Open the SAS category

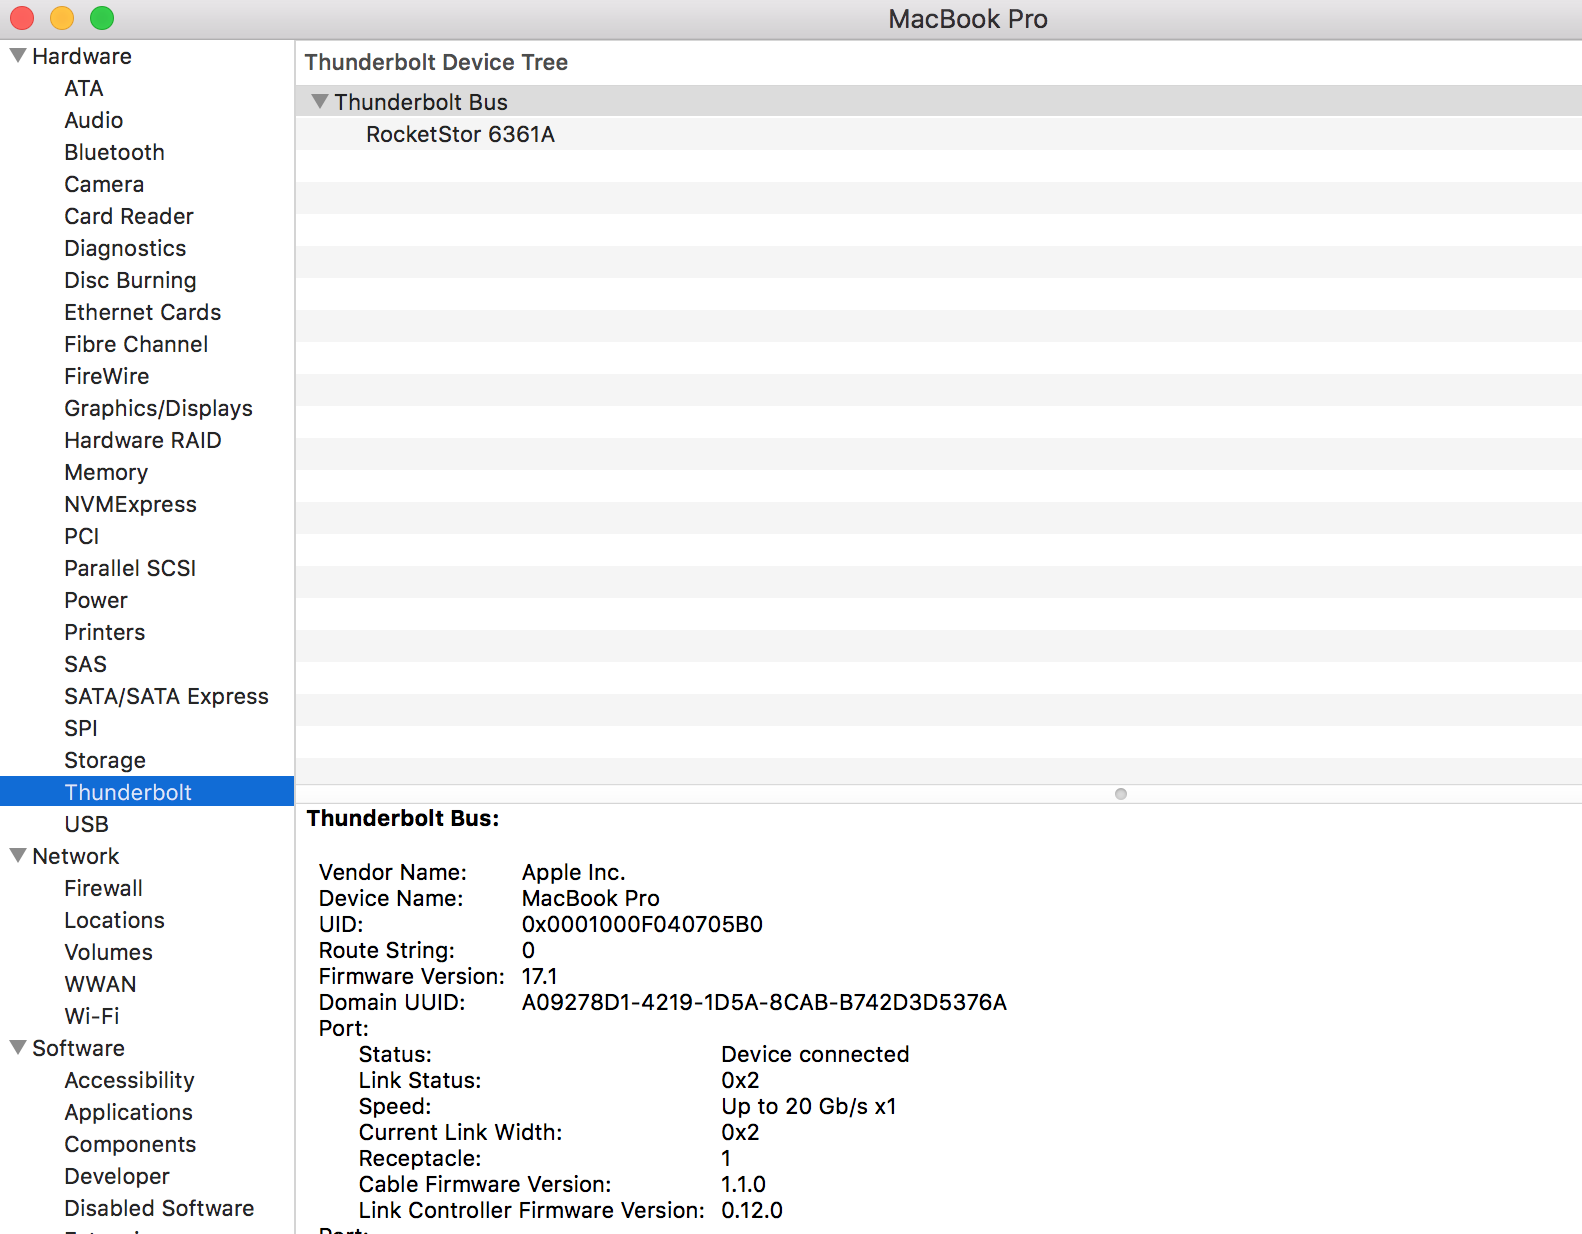click(x=85, y=664)
